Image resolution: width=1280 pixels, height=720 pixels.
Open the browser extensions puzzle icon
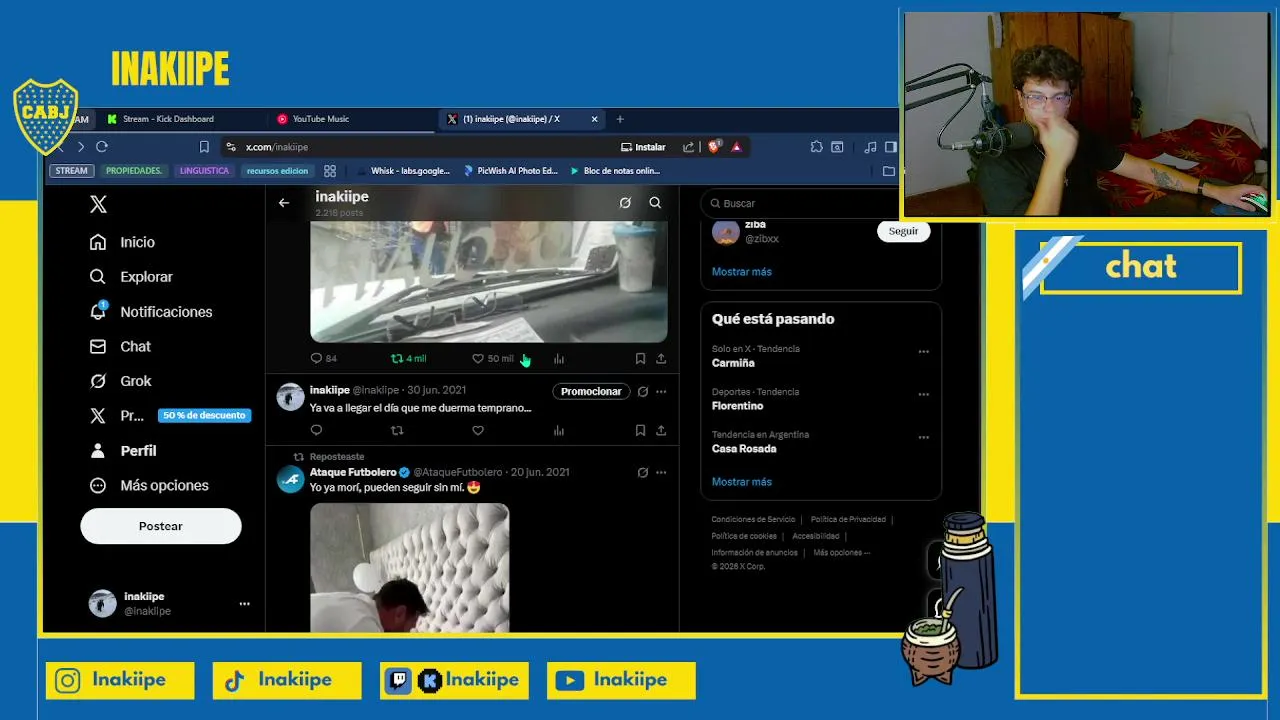coord(816,147)
